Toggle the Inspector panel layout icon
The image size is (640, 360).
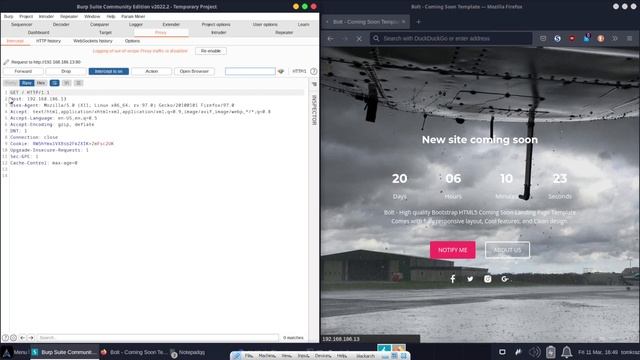(314, 84)
